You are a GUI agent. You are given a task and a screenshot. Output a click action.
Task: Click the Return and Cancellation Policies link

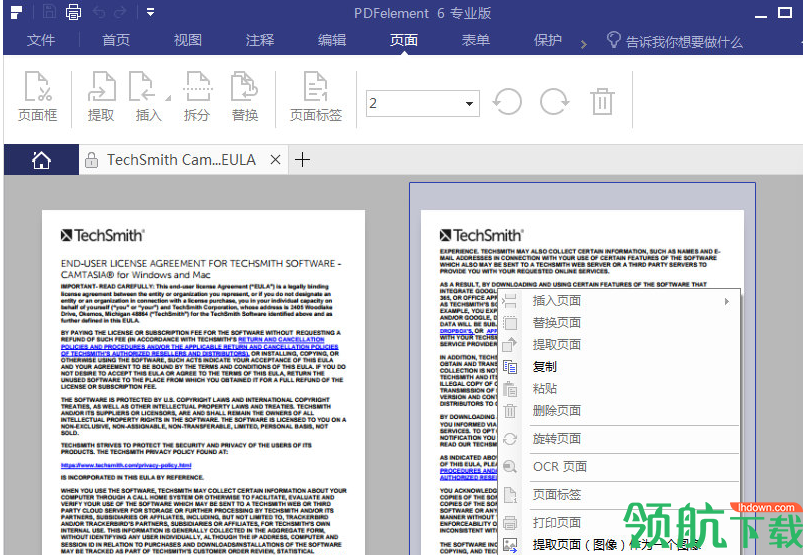coord(200,347)
